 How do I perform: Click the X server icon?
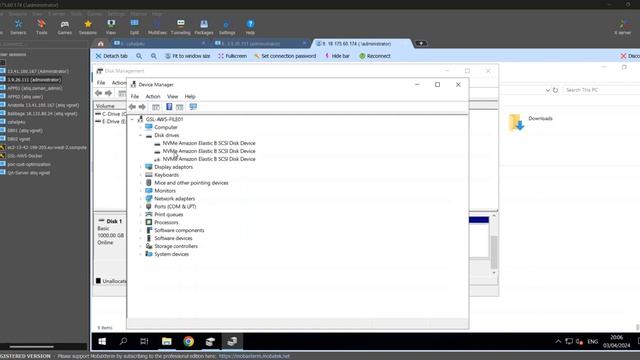tap(623, 27)
